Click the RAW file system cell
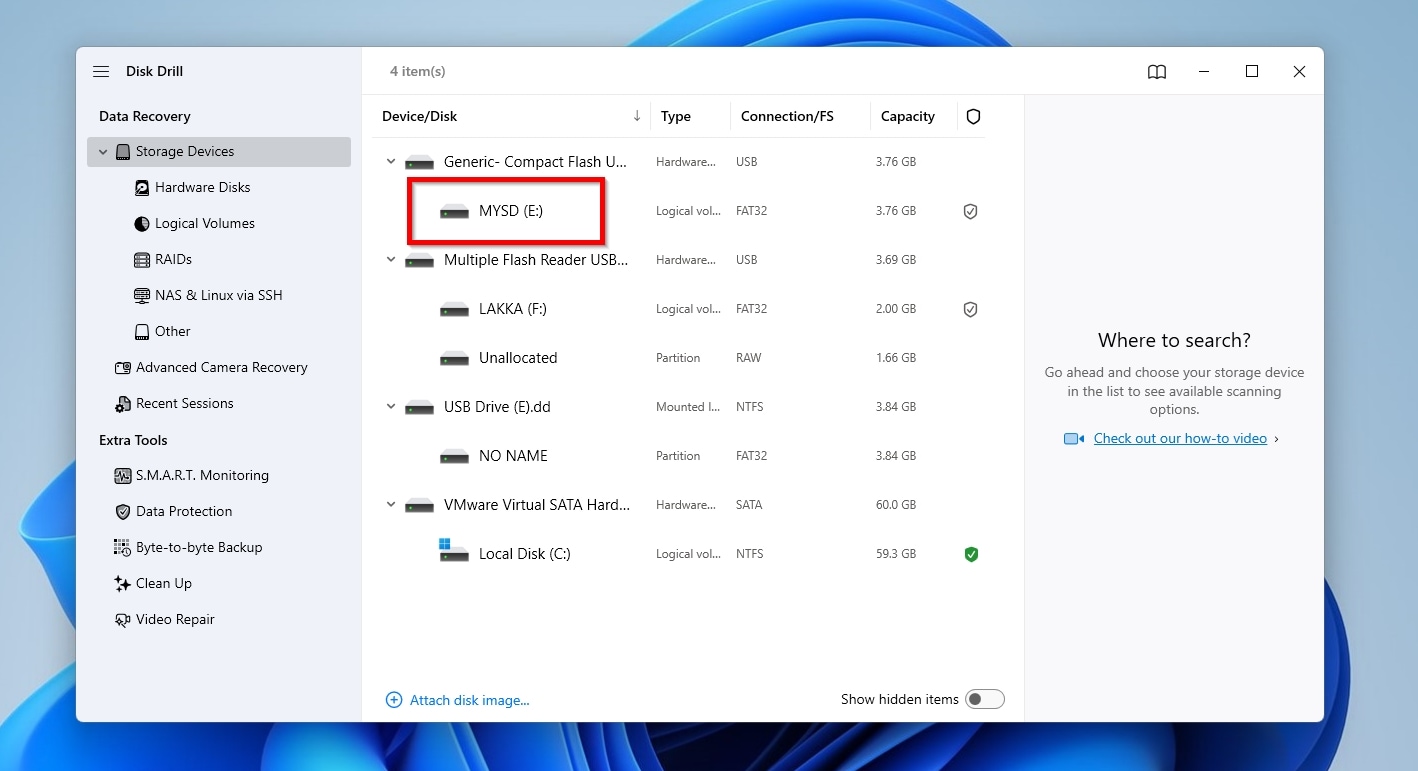The width and height of the screenshot is (1418, 771). (749, 358)
